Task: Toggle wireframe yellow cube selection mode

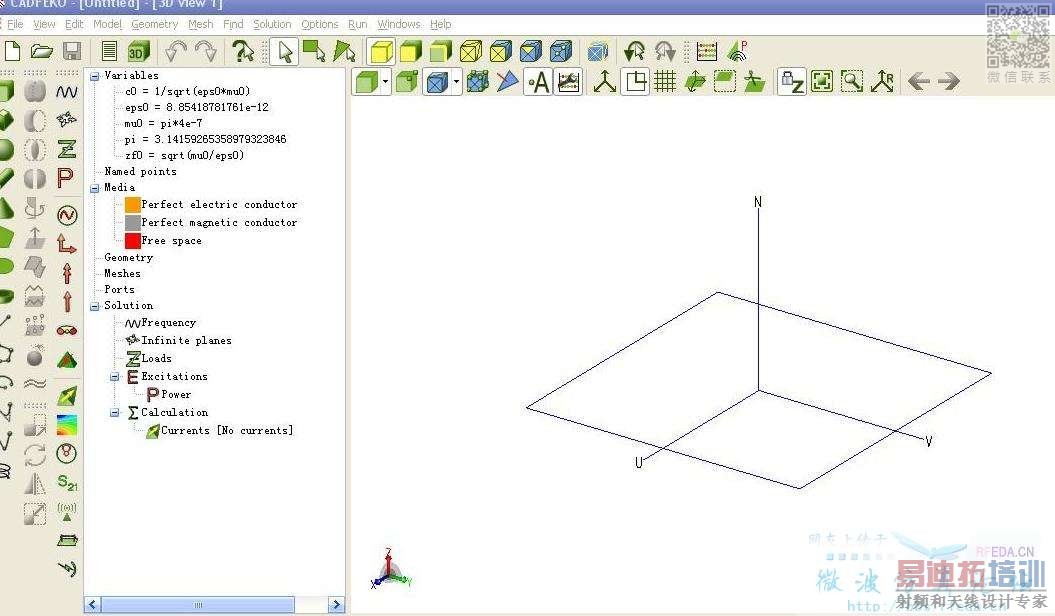Action: click(x=471, y=51)
